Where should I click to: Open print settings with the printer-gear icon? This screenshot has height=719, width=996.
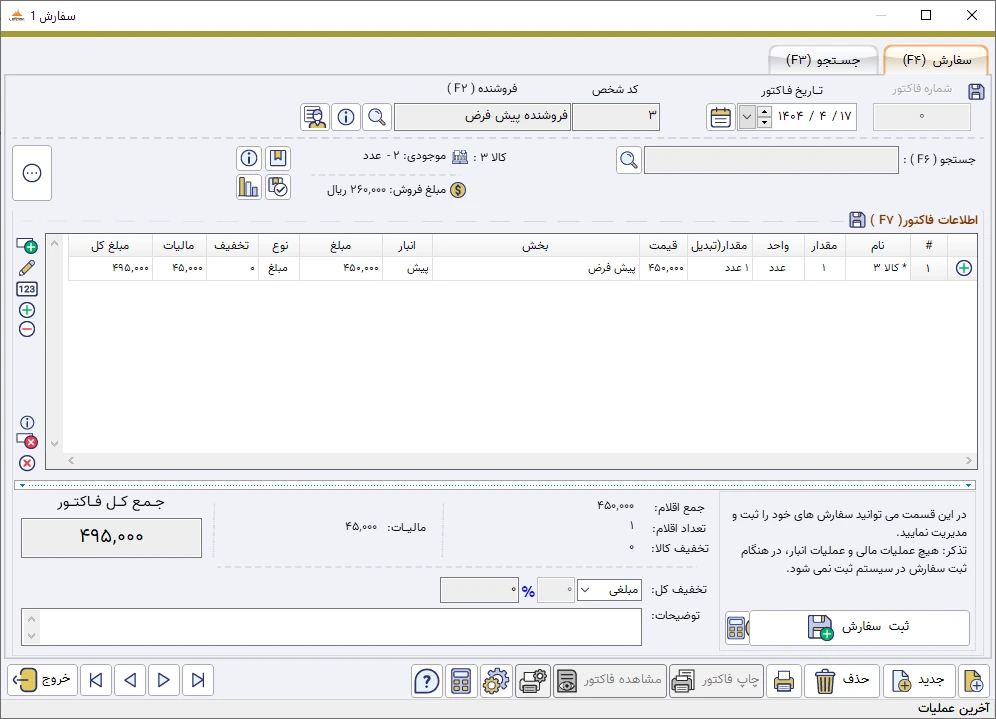pyautogui.click(x=533, y=681)
